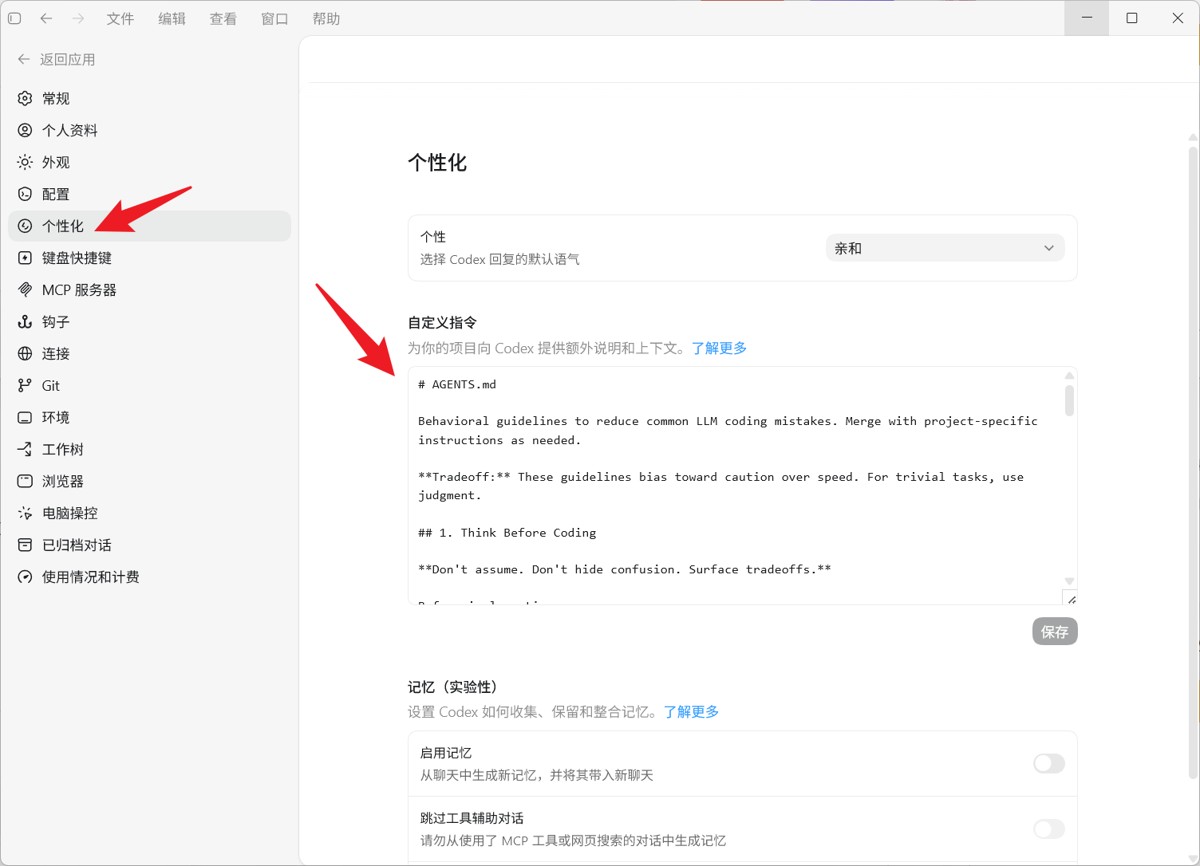
Task: Click the instructions box scroll up arrow
Action: (x=1069, y=375)
